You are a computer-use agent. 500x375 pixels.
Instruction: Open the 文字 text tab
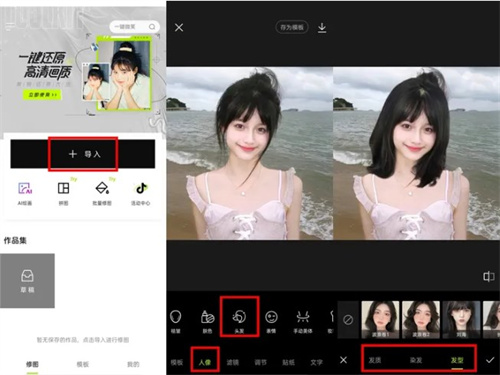(x=316, y=362)
